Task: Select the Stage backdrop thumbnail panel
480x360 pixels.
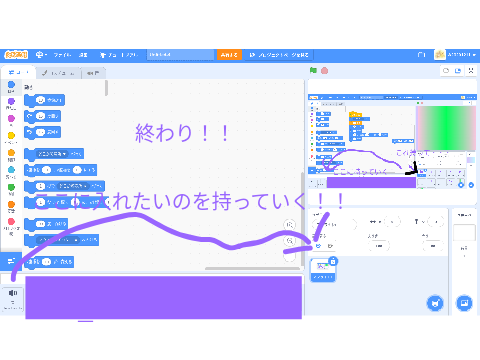Action: point(464,233)
